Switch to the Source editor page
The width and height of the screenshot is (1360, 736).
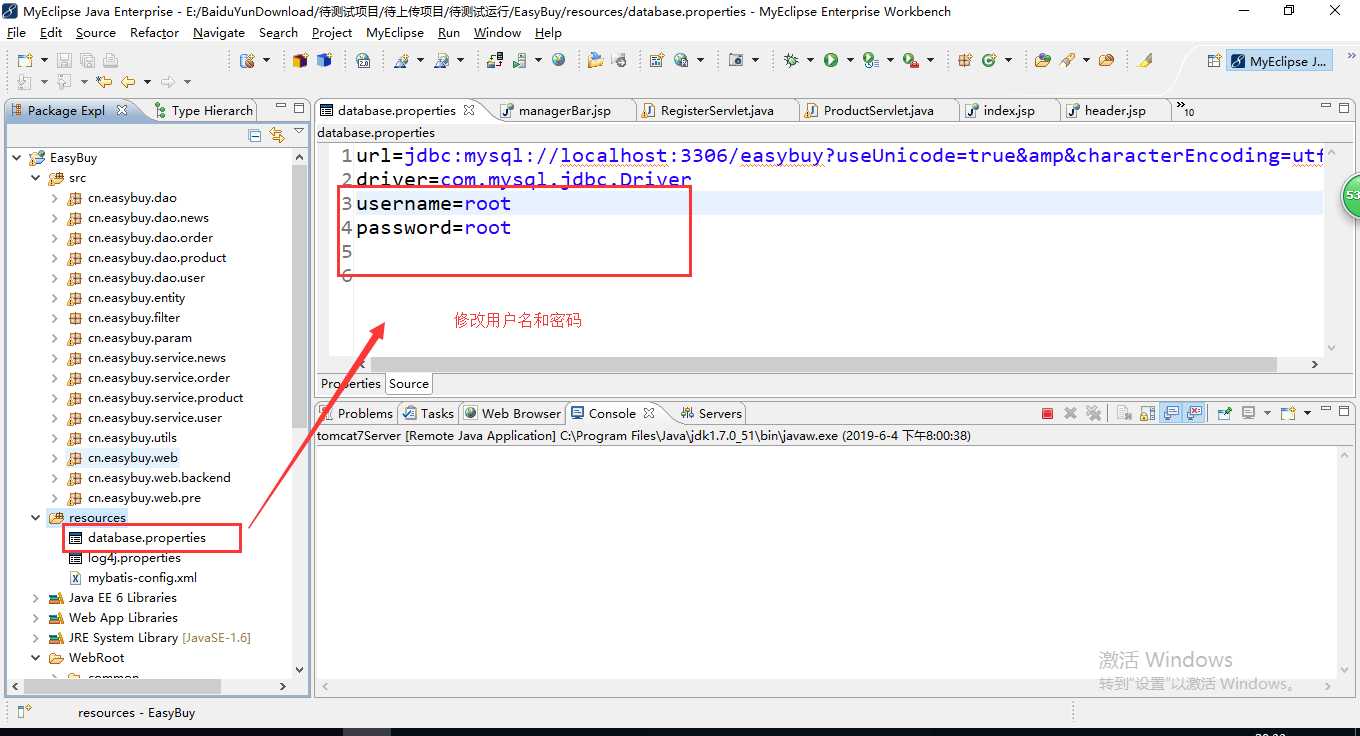click(x=409, y=383)
